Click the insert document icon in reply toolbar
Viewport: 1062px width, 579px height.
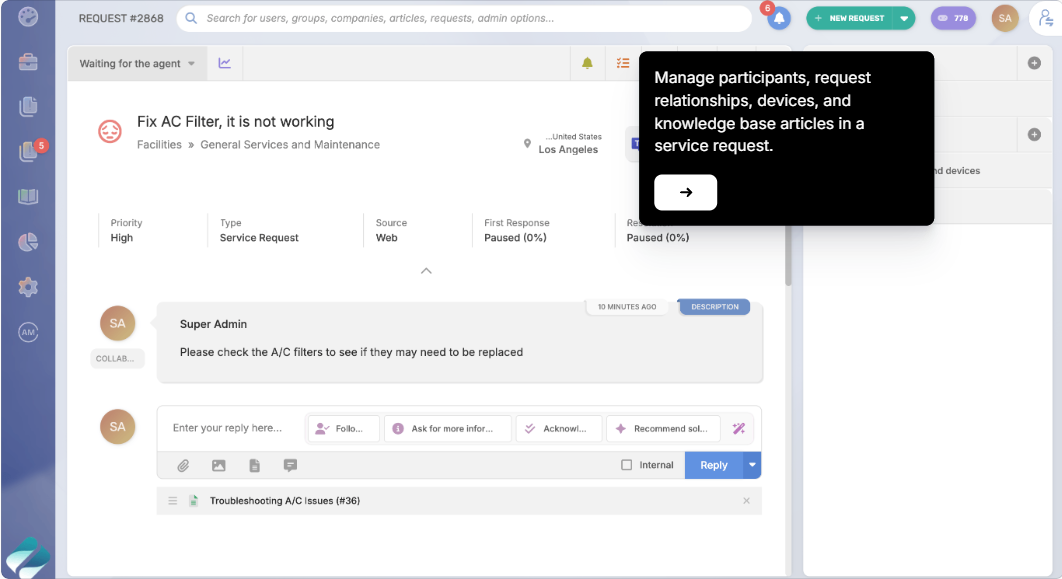point(255,465)
